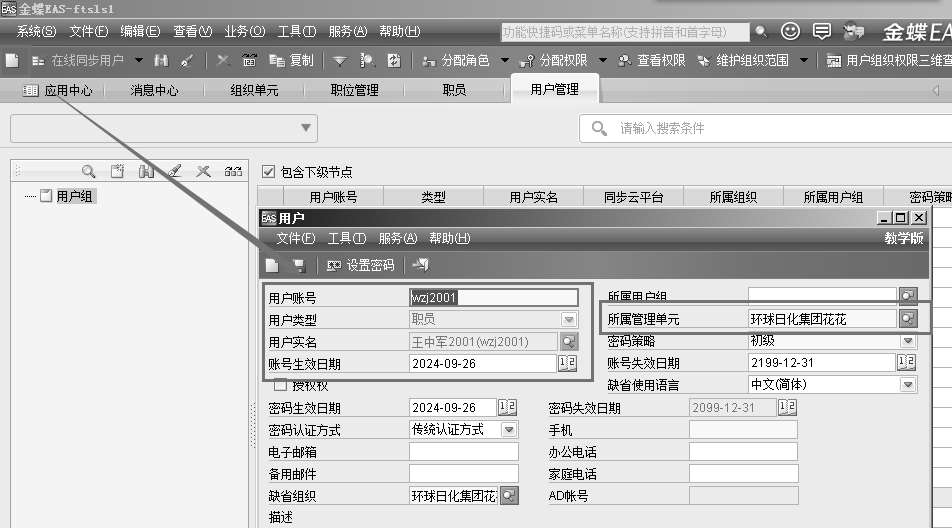Click the filter funnel icon in main toolbar

(340, 61)
